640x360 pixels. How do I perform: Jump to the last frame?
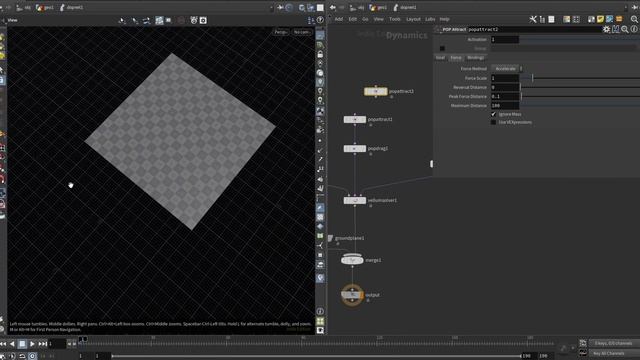[x=42, y=344]
